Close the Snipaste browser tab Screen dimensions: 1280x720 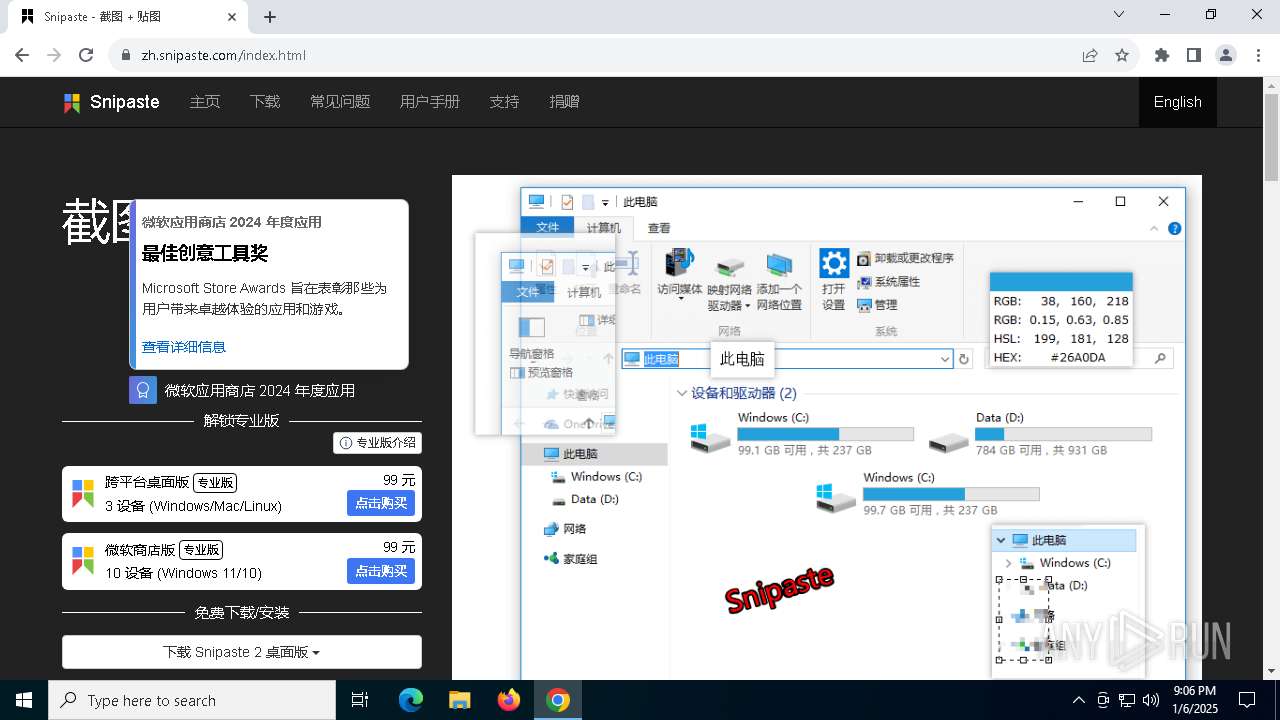coord(232,17)
